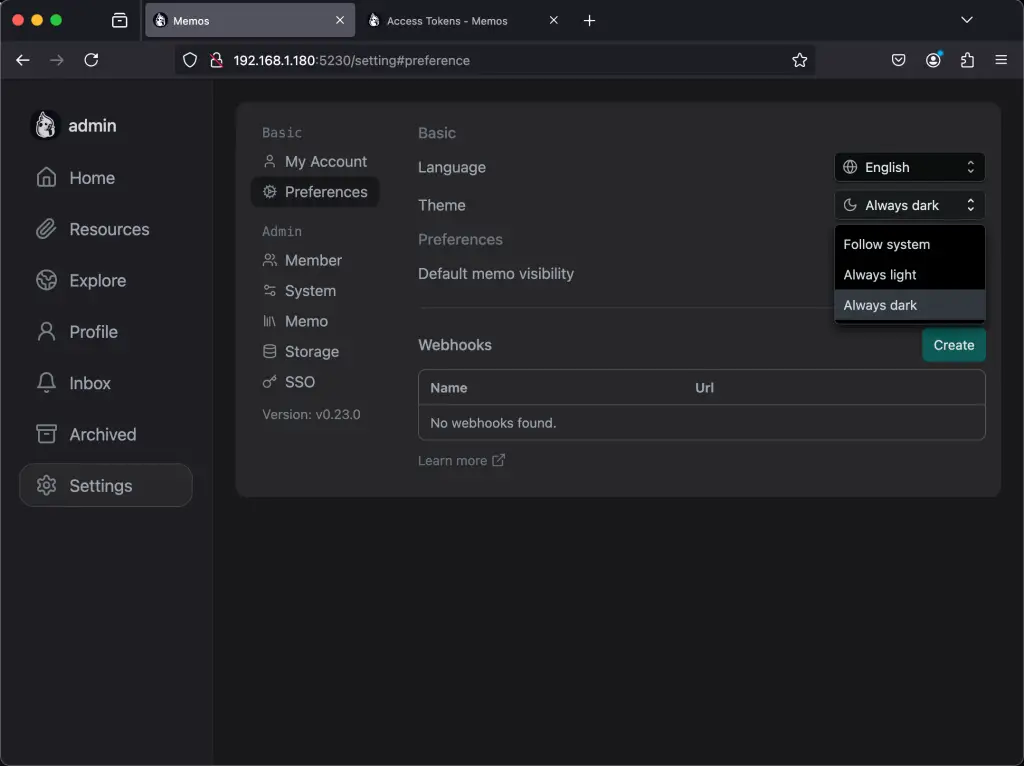Screen dimensions: 1024x766
Task: Choose Follow system from the theme menu
Action: point(886,244)
